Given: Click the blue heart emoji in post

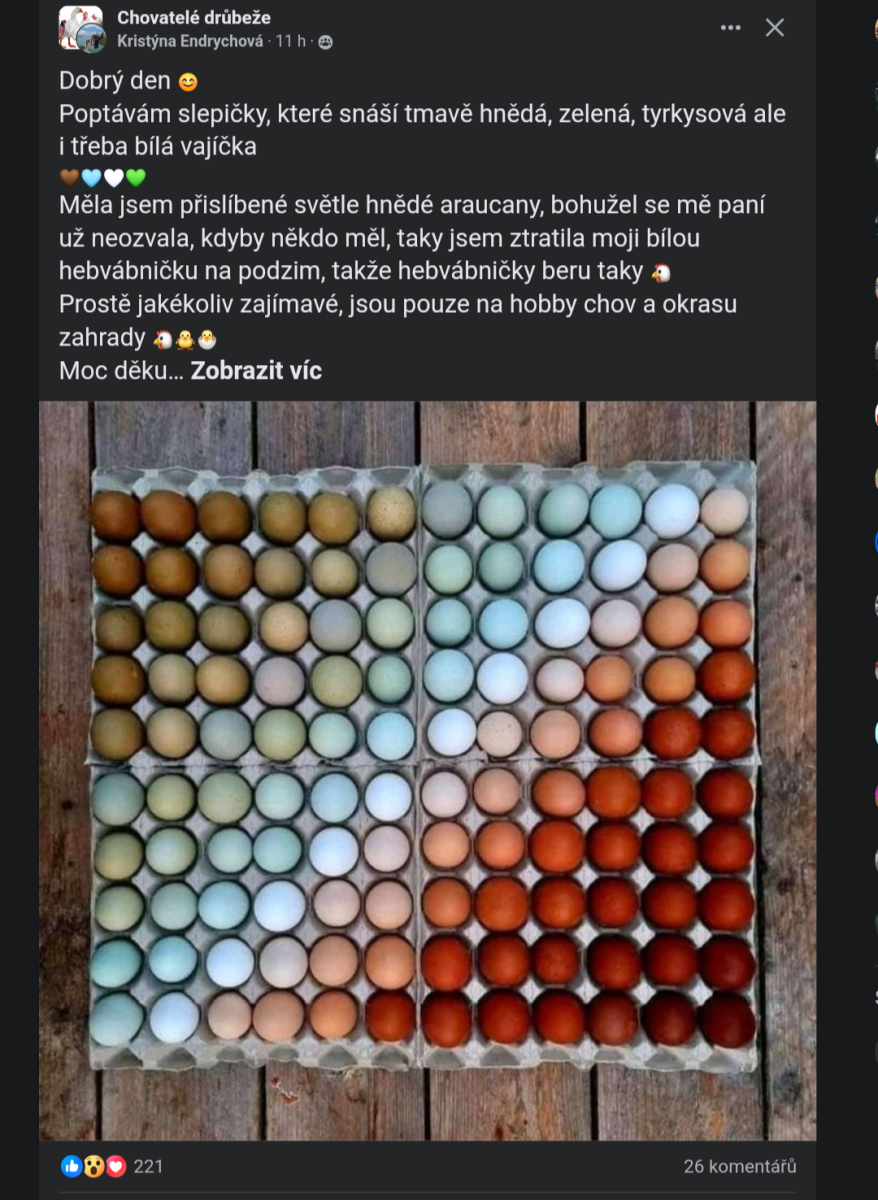Looking at the screenshot, I should 91,178.
